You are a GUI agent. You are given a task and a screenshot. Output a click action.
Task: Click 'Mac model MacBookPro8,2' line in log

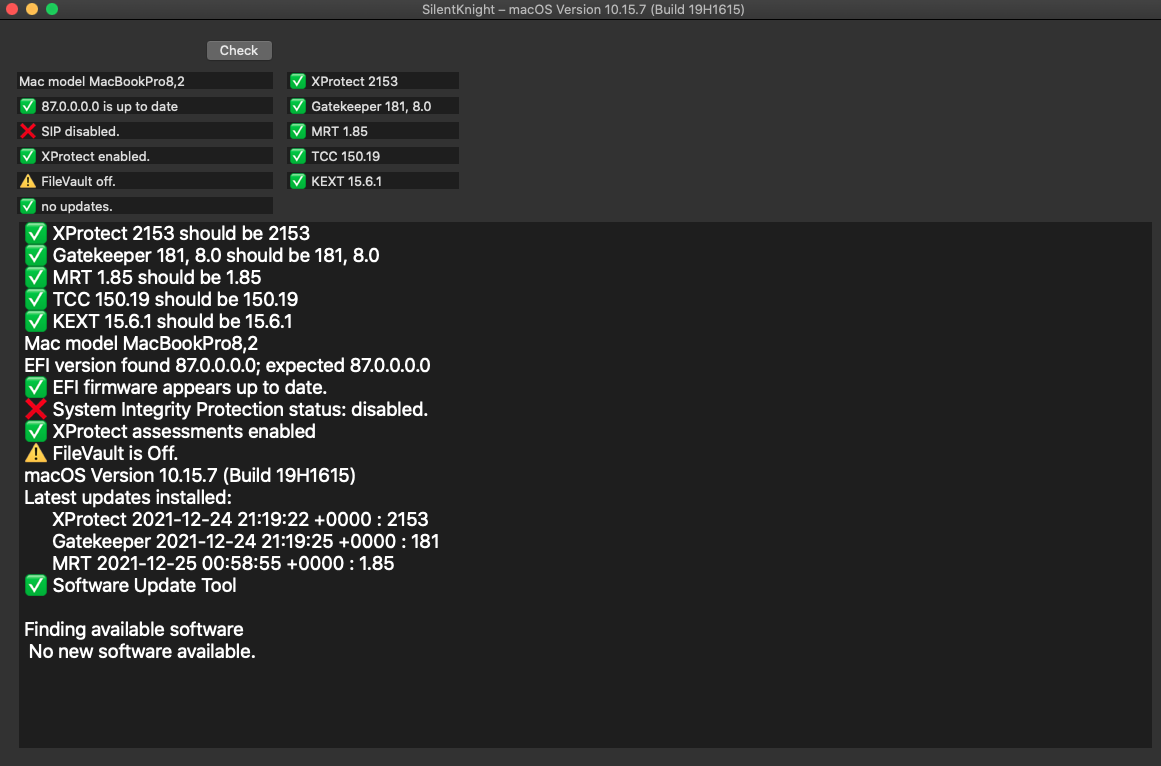[141, 343]
